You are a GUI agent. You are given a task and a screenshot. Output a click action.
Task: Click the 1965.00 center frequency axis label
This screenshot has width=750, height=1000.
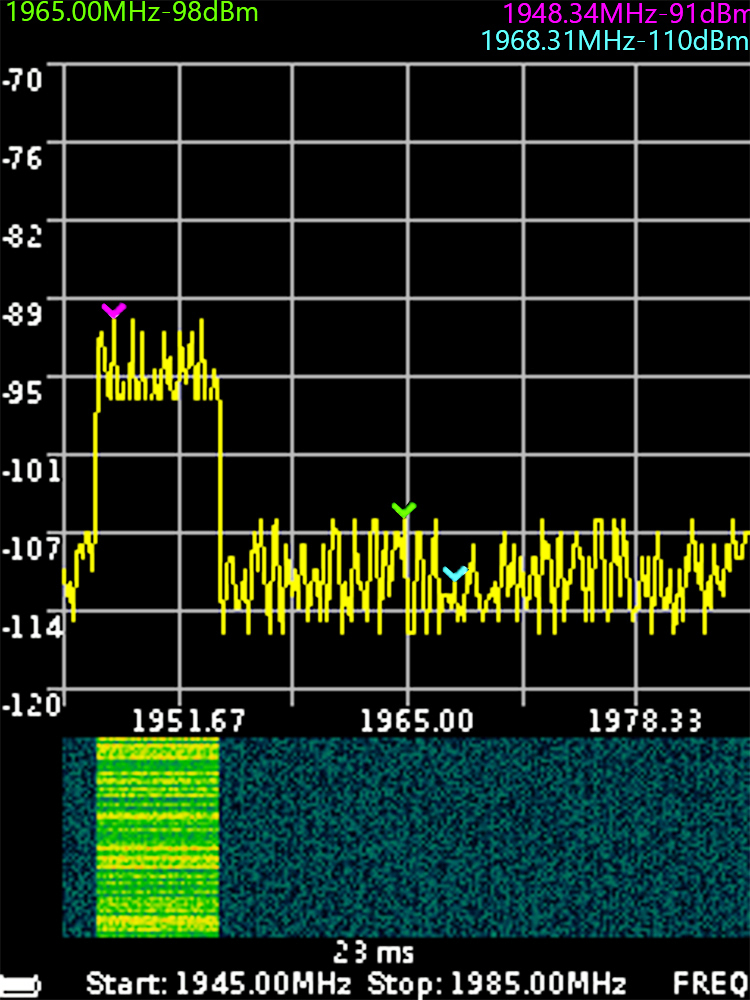407,721
